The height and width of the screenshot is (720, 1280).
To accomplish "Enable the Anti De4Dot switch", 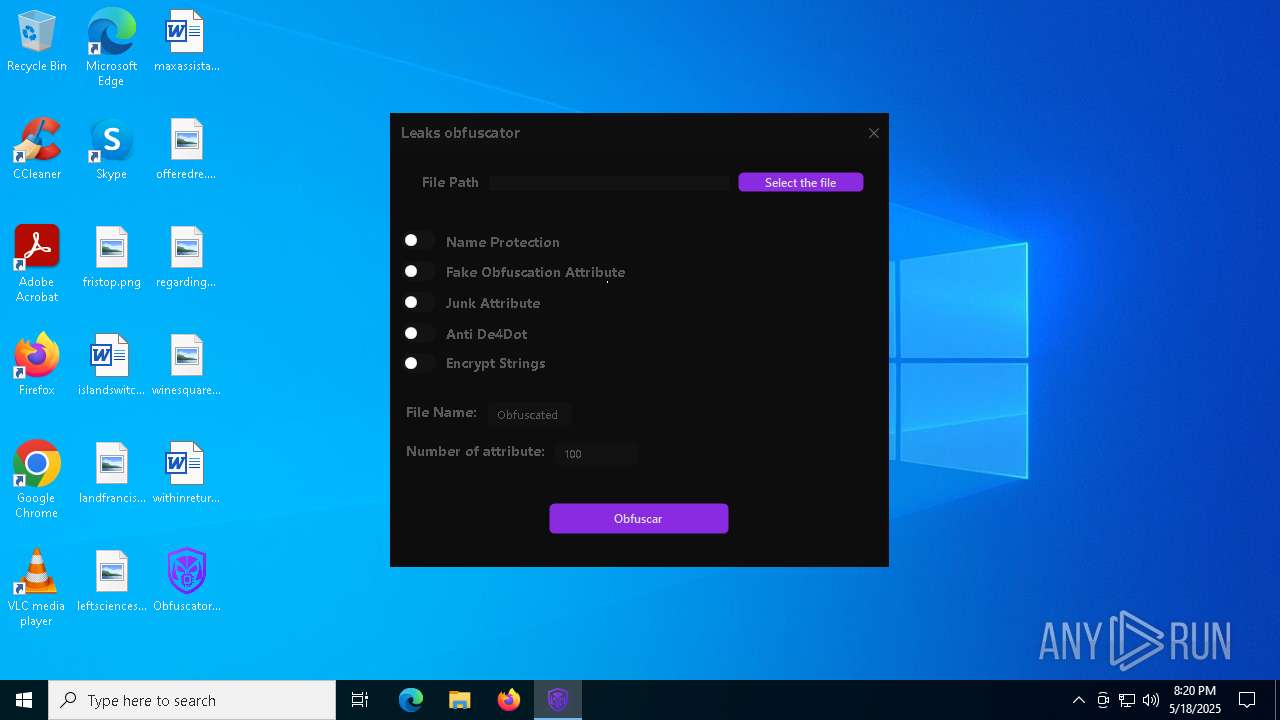I will [419, 333].
